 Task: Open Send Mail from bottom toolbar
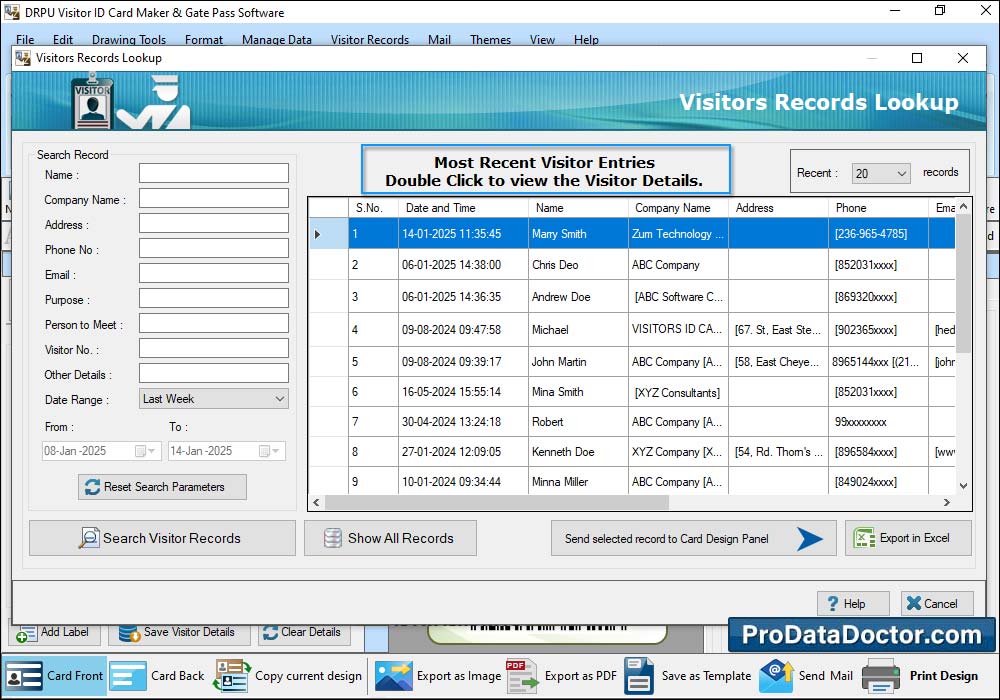(x=776, y=676)
